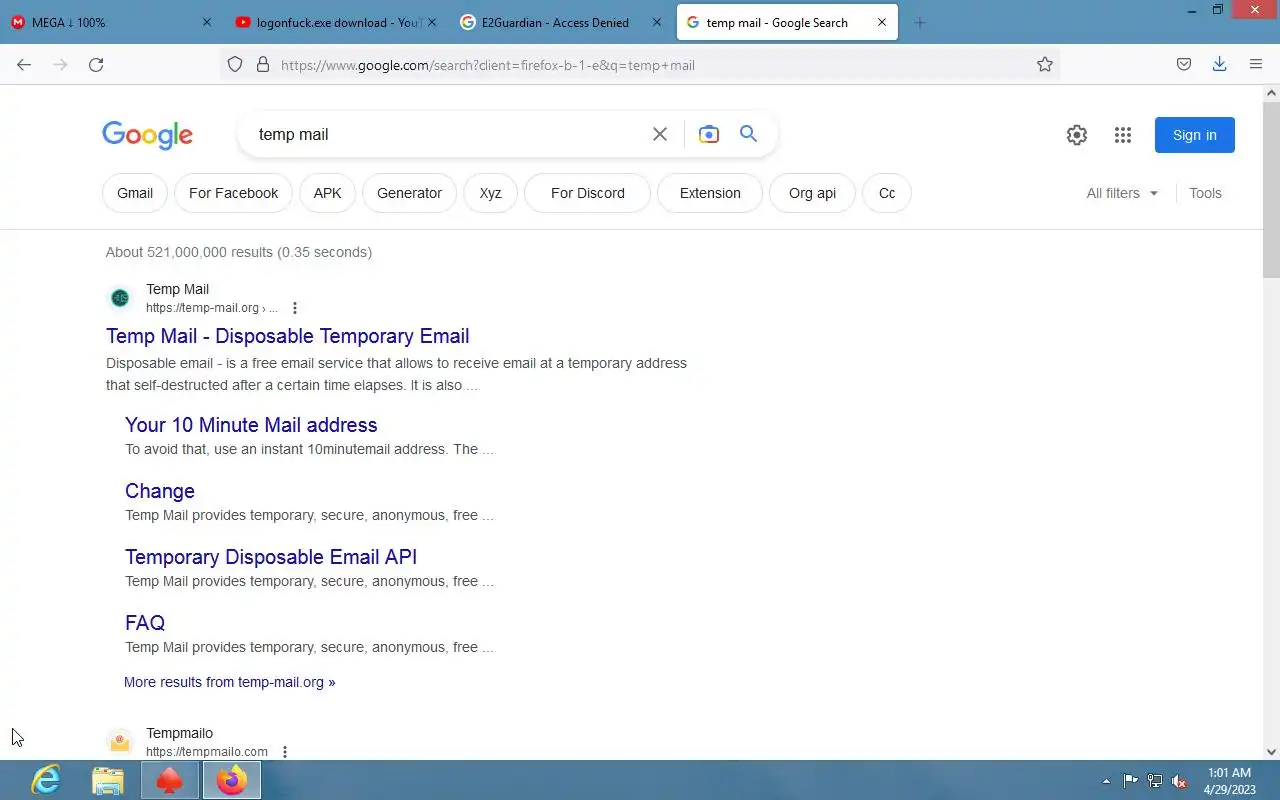Apply the Xyz filter chip

[x=490, y=193]
